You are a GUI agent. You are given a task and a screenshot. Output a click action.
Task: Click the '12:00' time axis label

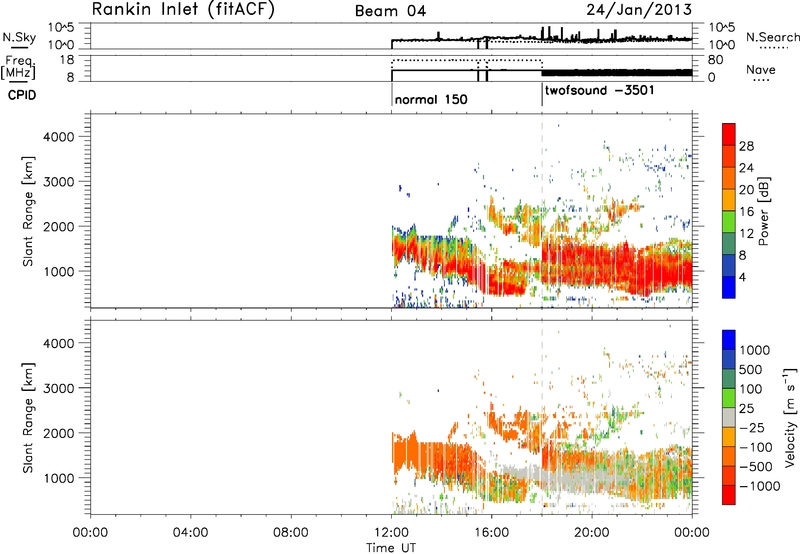point(391,533)
